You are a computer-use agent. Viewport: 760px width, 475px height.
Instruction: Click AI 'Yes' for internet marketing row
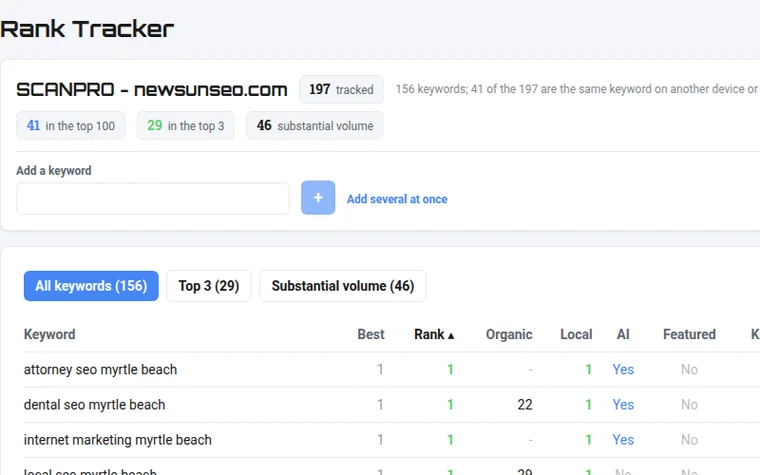coord(623,440)
